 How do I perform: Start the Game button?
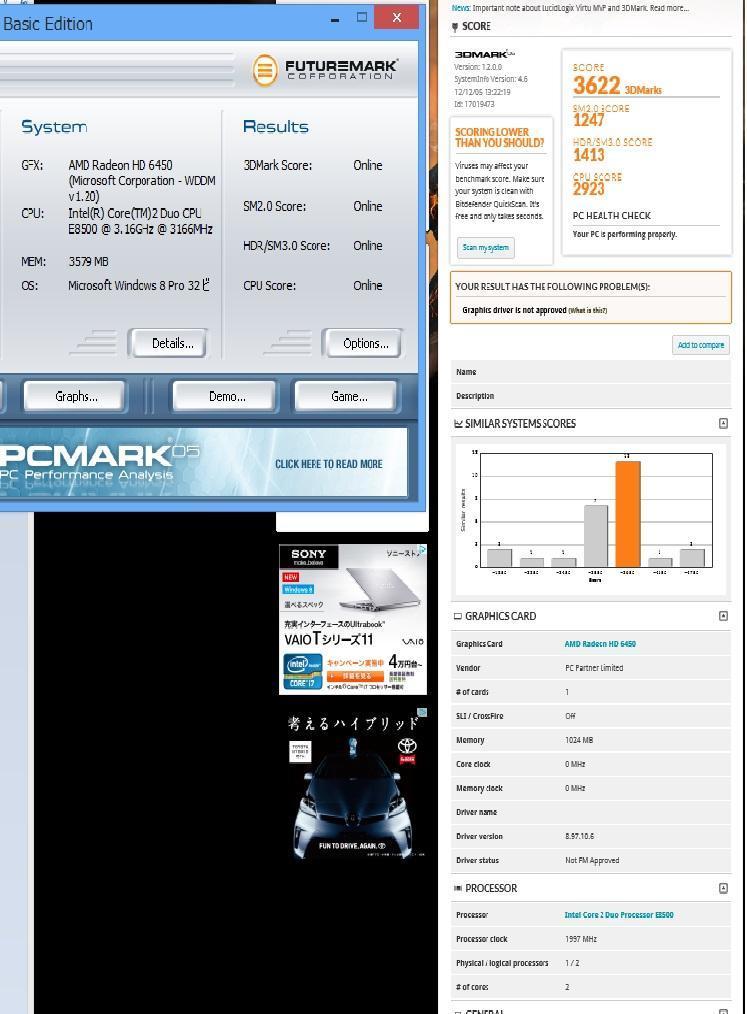346,396
